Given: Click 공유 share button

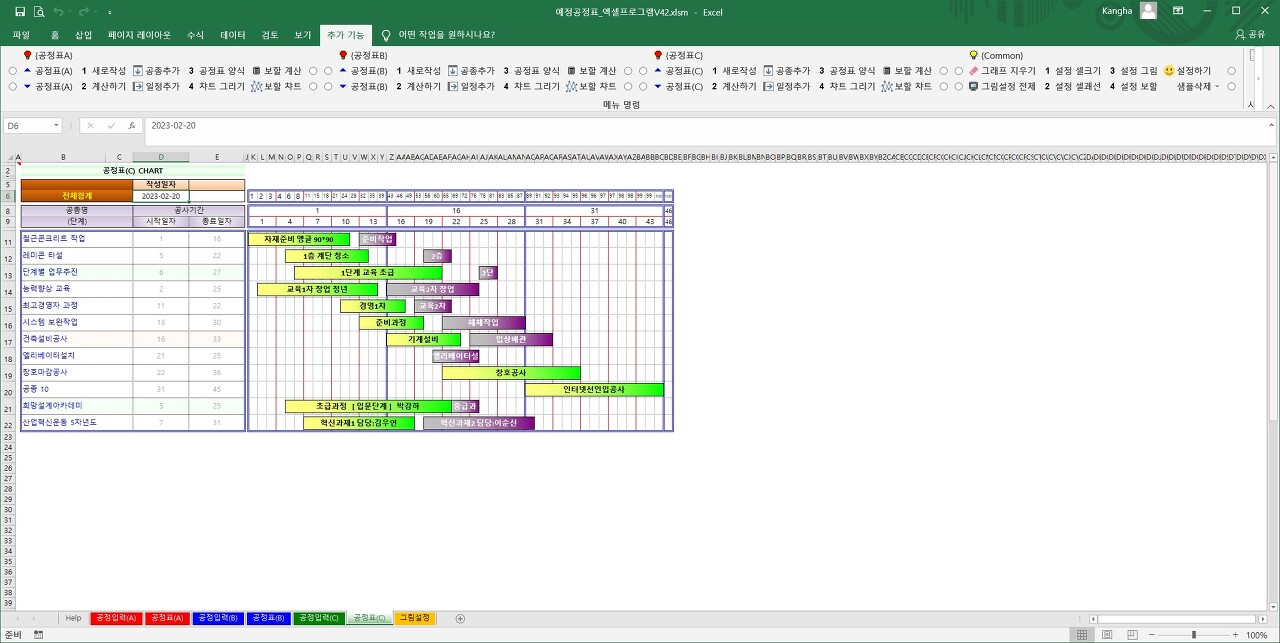Looking at the screenshot, I should [1251, 35].
